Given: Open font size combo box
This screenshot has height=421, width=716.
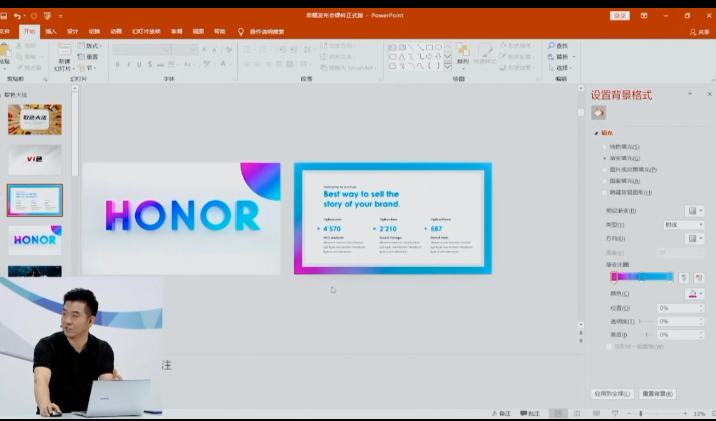Looking at the screenshot, I should (185, 49).
